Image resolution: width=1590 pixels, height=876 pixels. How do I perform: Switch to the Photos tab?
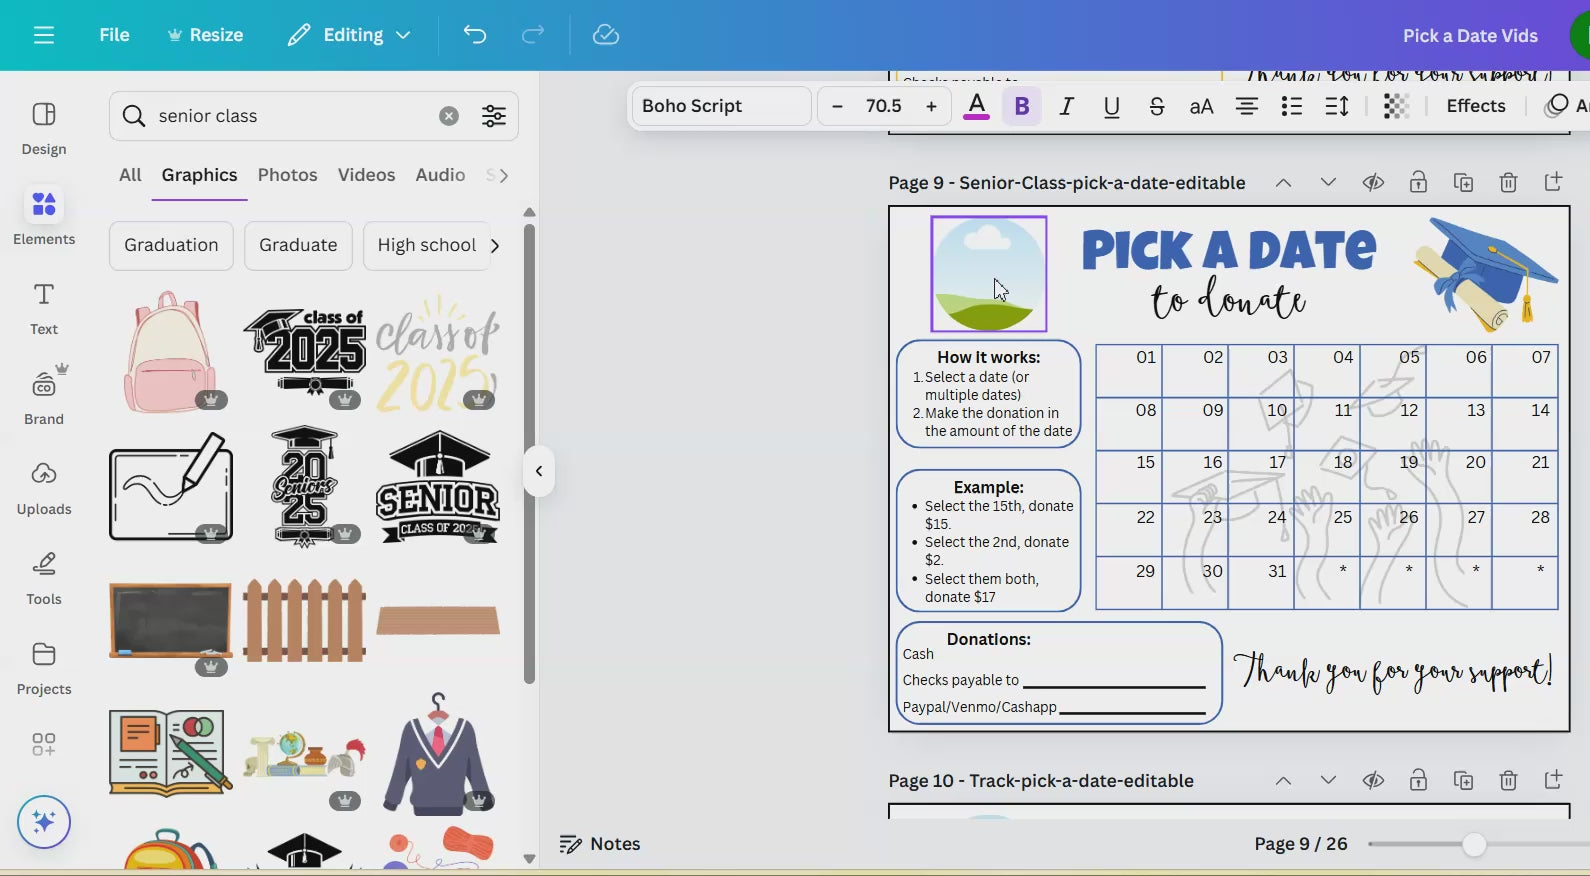click(x=287, y=175)
